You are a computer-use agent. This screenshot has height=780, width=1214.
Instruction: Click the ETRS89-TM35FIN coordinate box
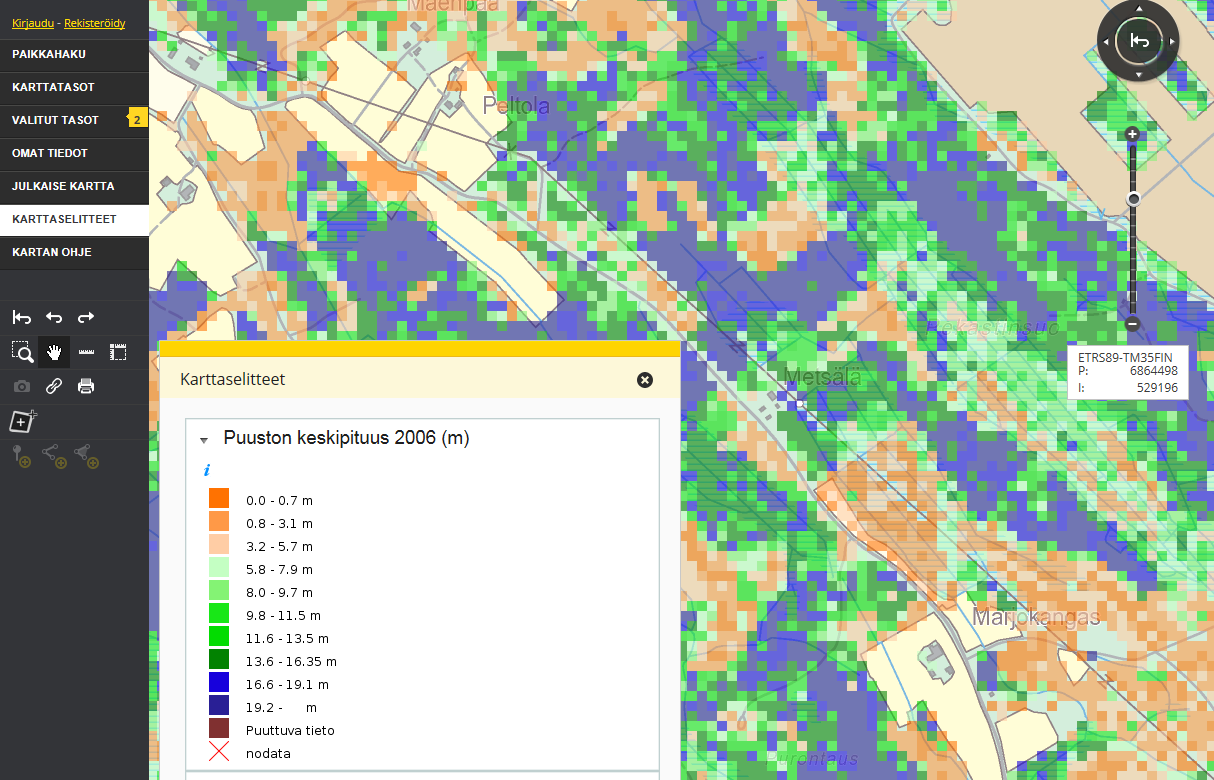point(1128,371)
